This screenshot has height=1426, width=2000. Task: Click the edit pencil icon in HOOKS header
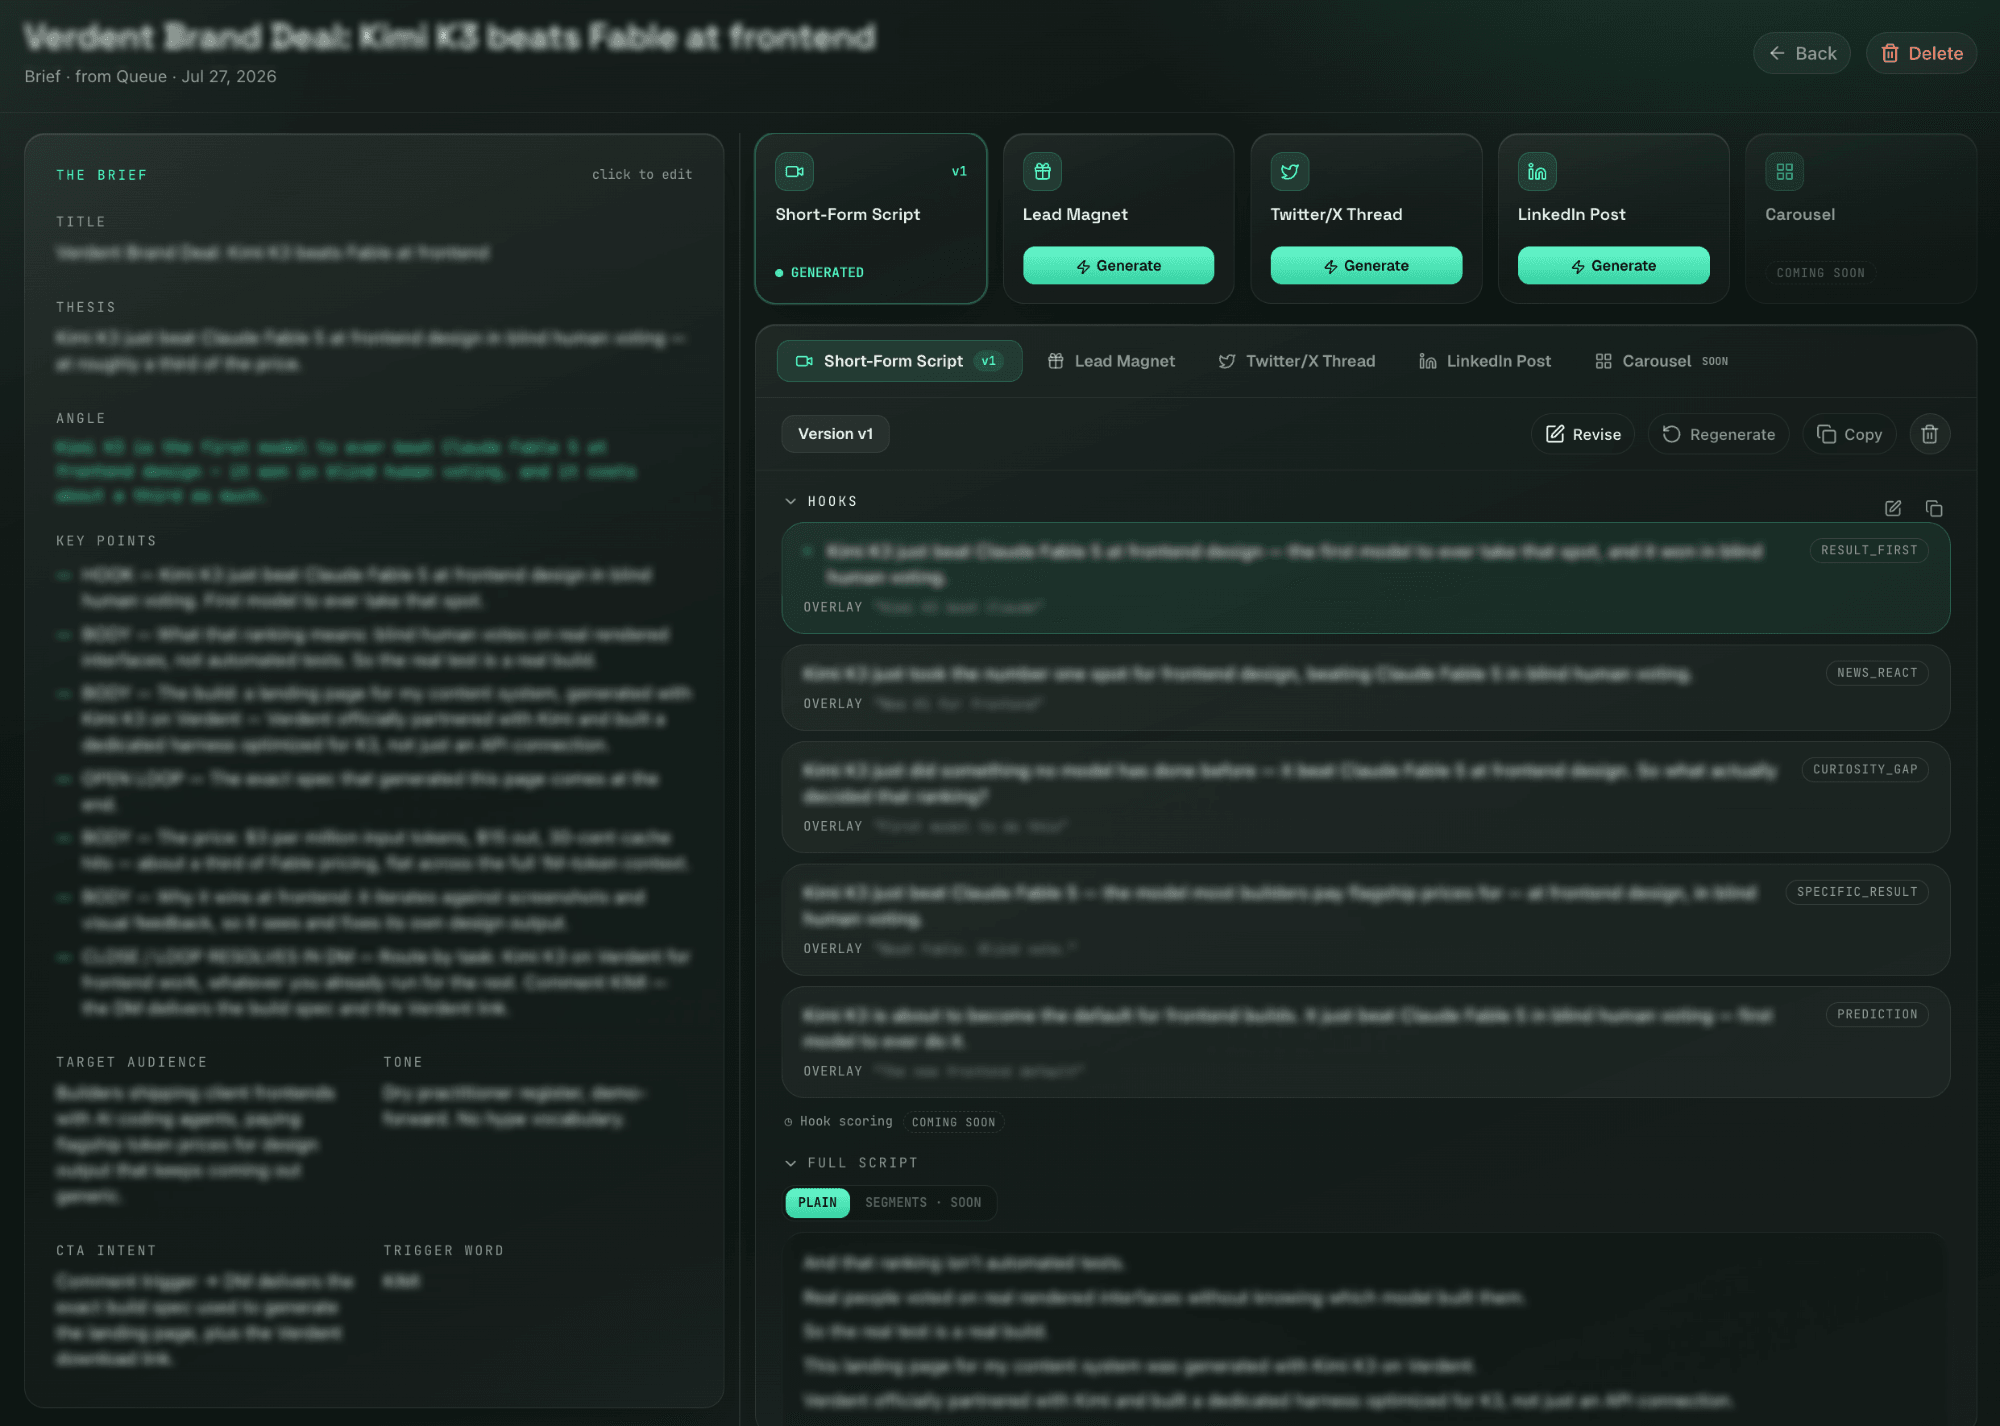click(x=1893, y=508)
